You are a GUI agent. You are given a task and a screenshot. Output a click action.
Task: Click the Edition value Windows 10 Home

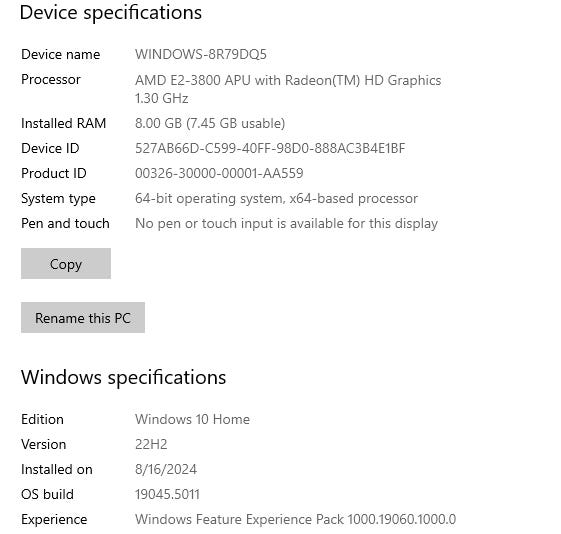[192, 419]
